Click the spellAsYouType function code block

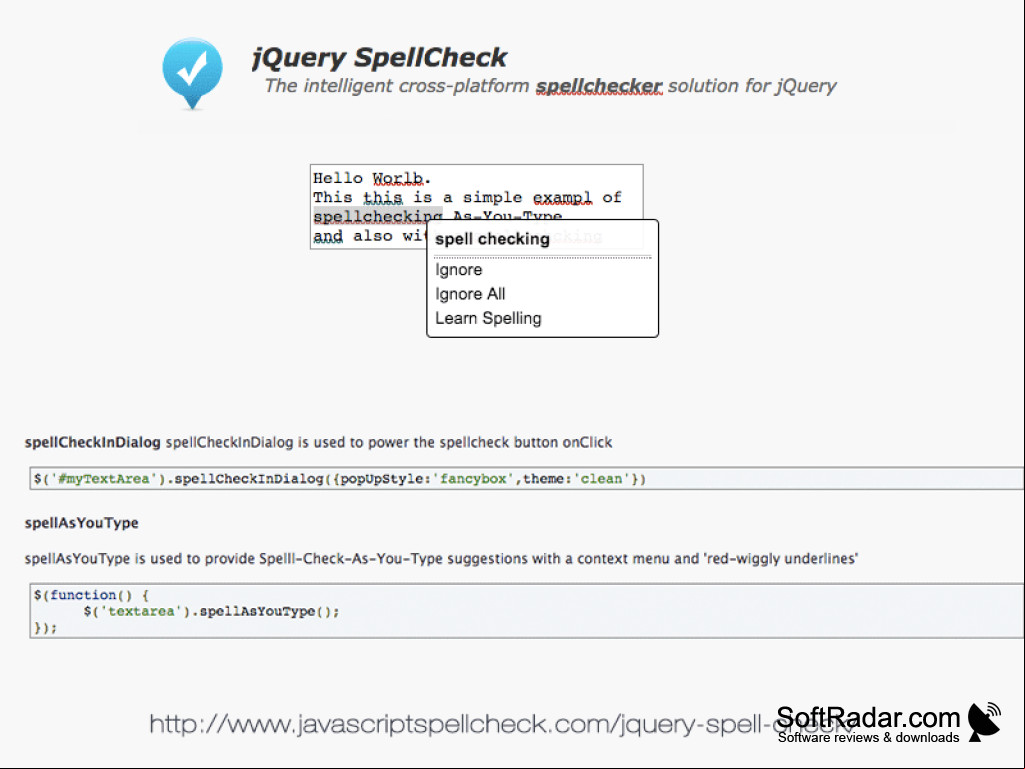tap(527, 611)
